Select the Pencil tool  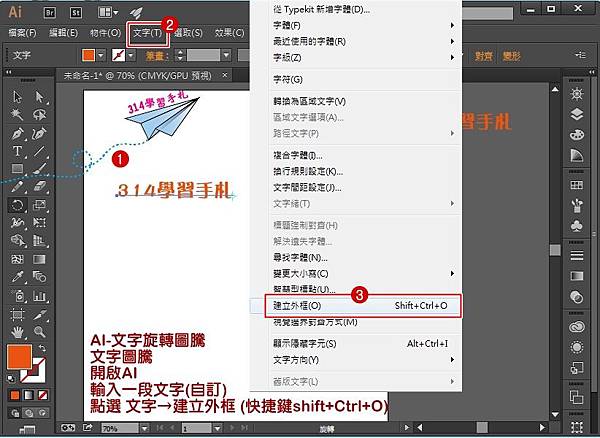(17, 186)
